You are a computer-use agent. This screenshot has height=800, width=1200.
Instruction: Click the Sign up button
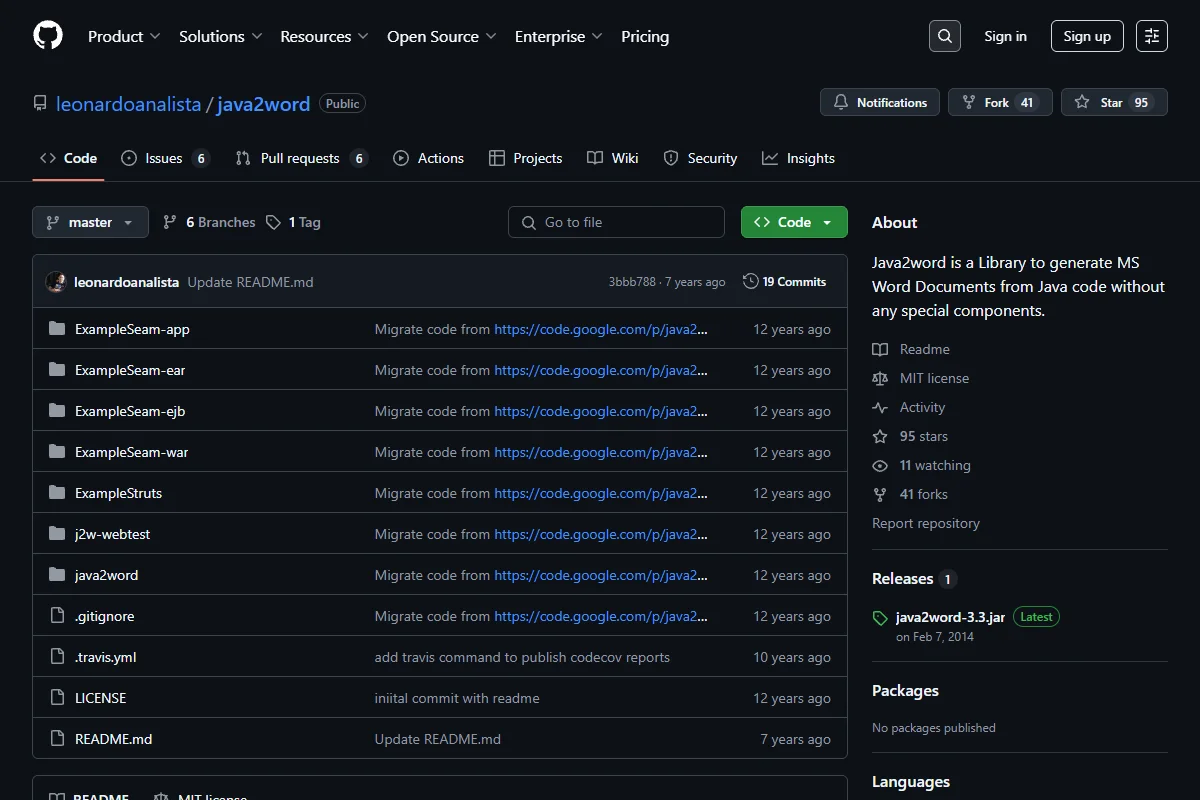click(1087, 36)
